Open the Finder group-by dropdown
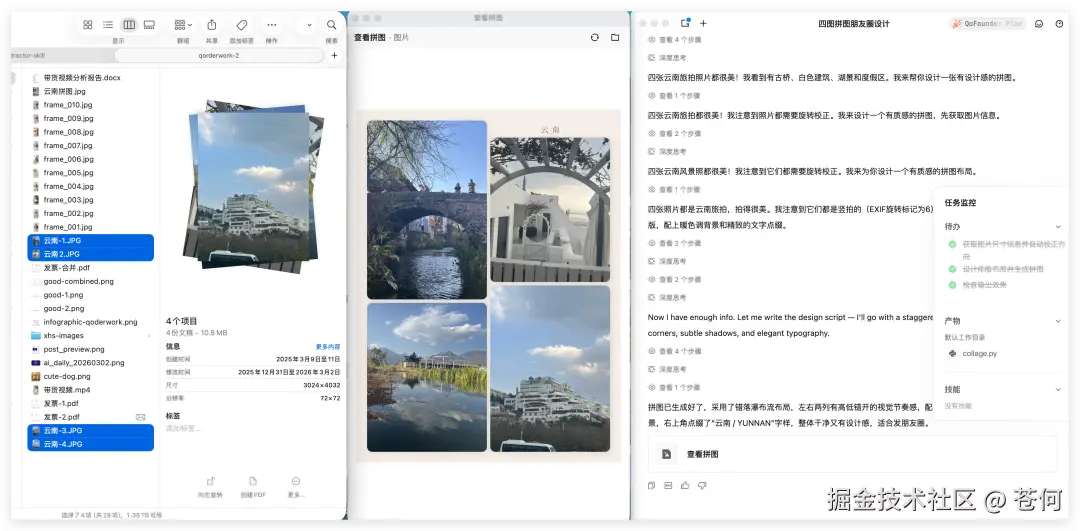The height and width of the screenshot is (531, 1080). point(183,25)
